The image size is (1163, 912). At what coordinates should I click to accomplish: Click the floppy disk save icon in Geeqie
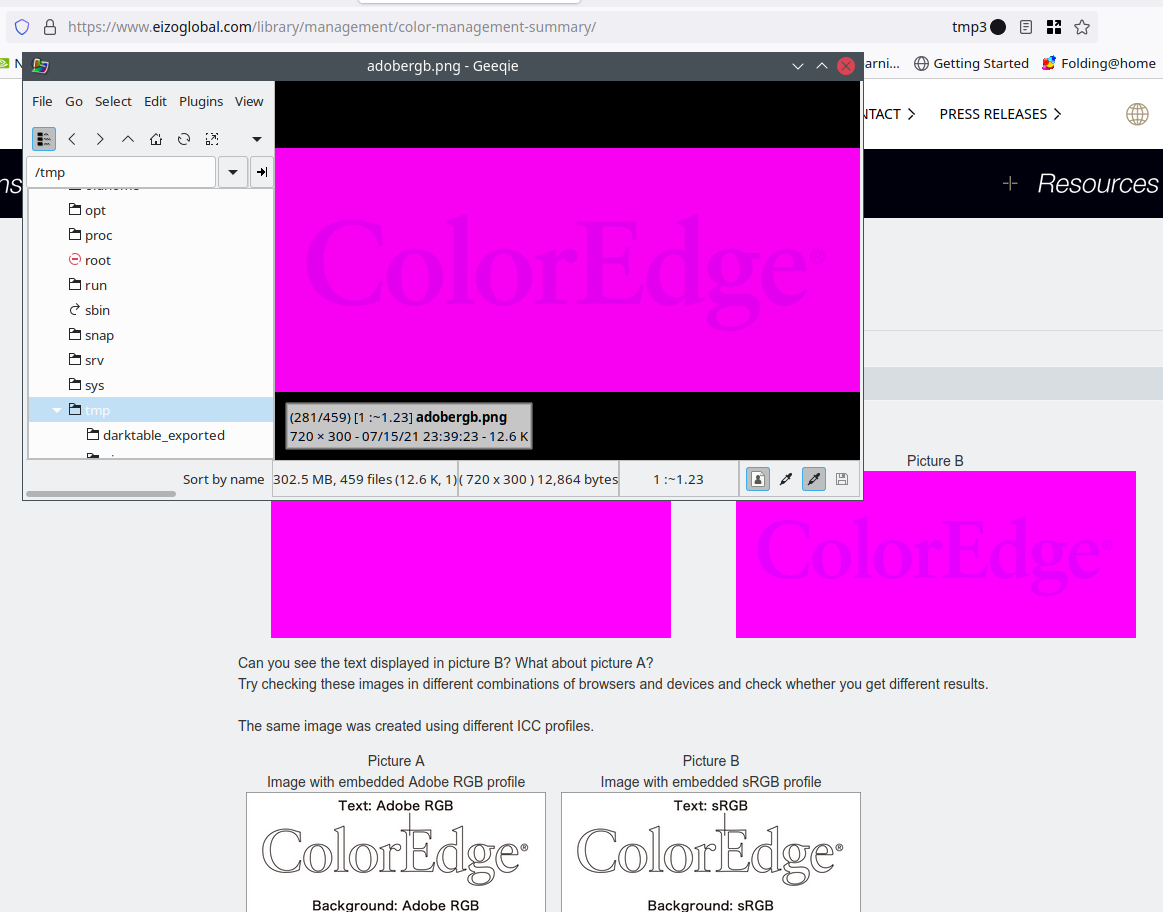pos(842,479)
